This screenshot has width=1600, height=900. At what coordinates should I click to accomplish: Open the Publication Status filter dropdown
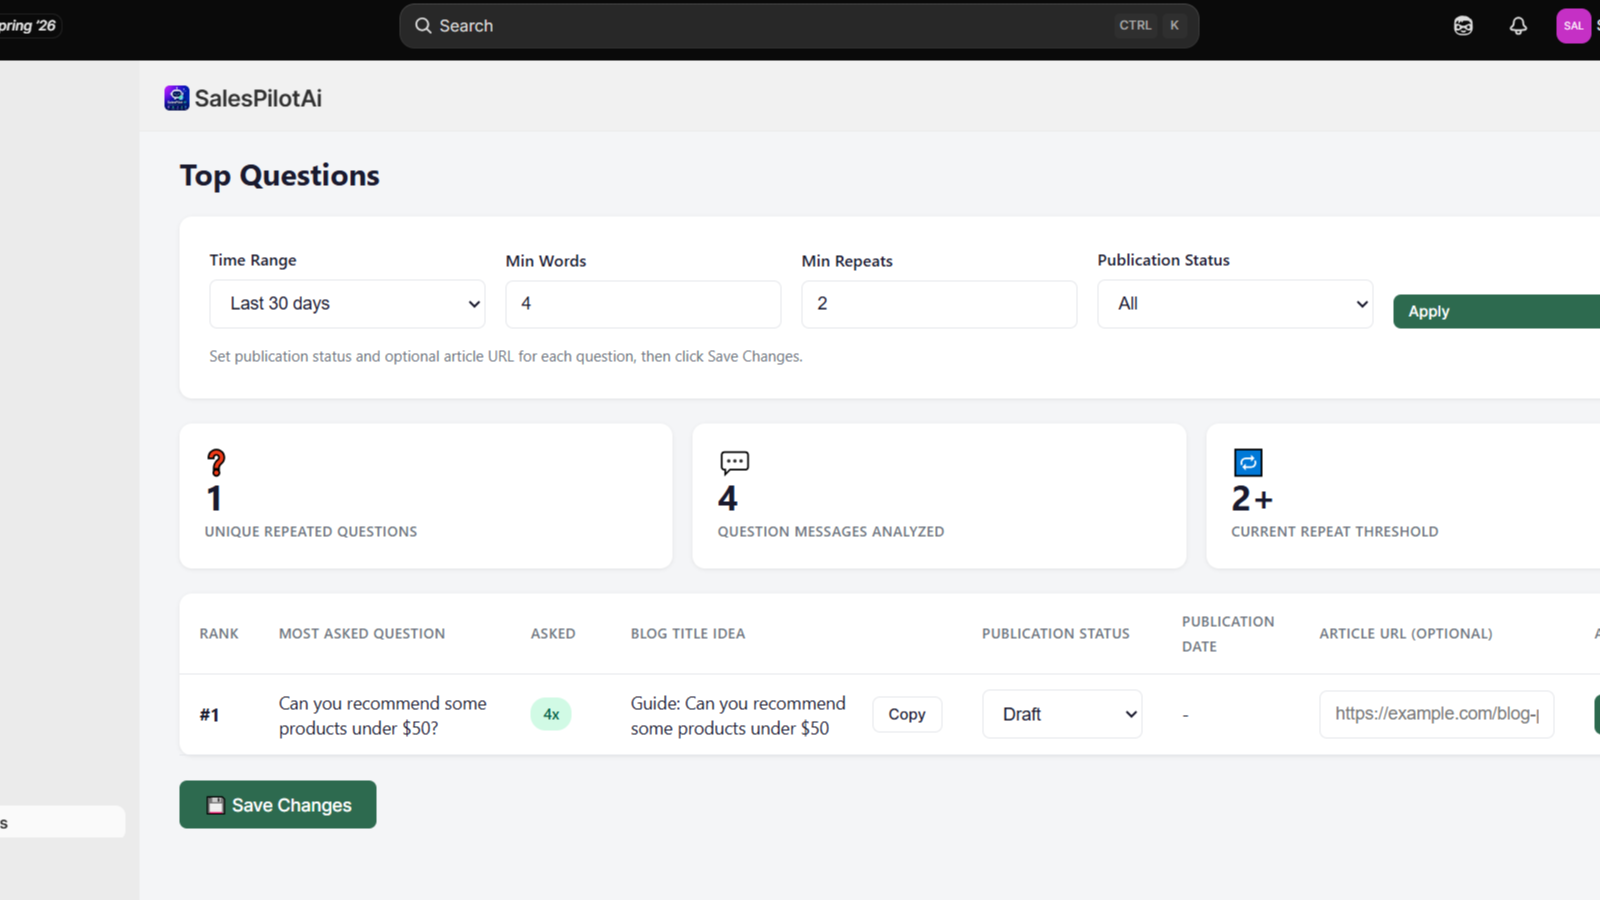pos(1235,304)
